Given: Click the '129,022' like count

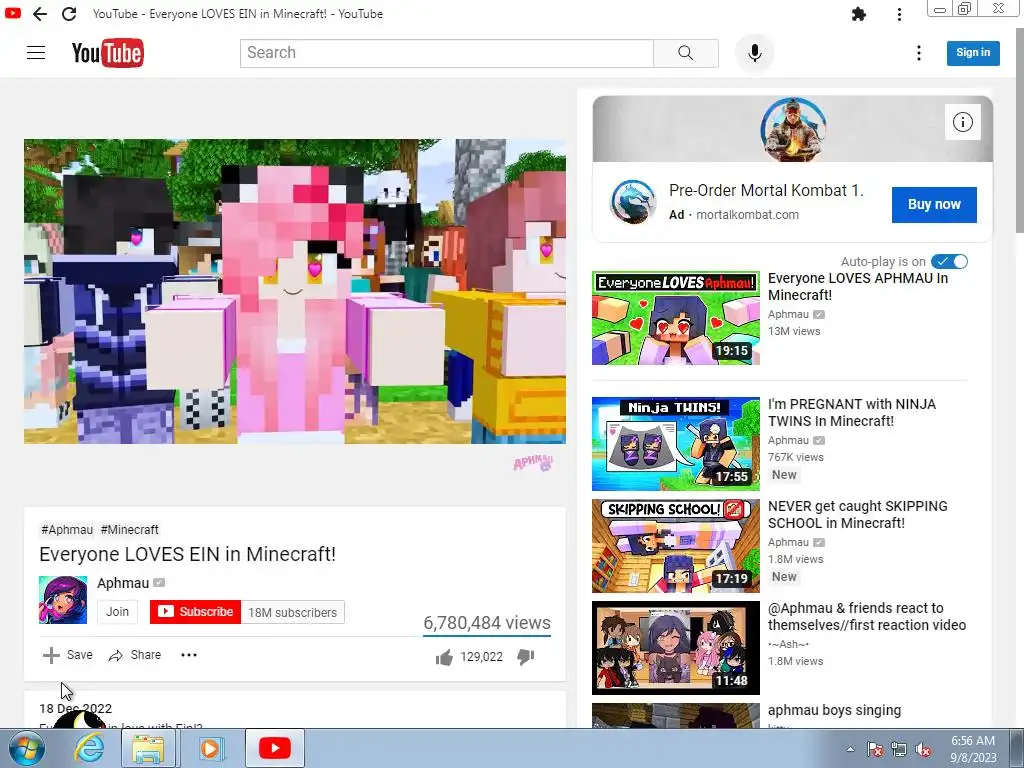Looking at the screenshot, I should tap(481, 657).
